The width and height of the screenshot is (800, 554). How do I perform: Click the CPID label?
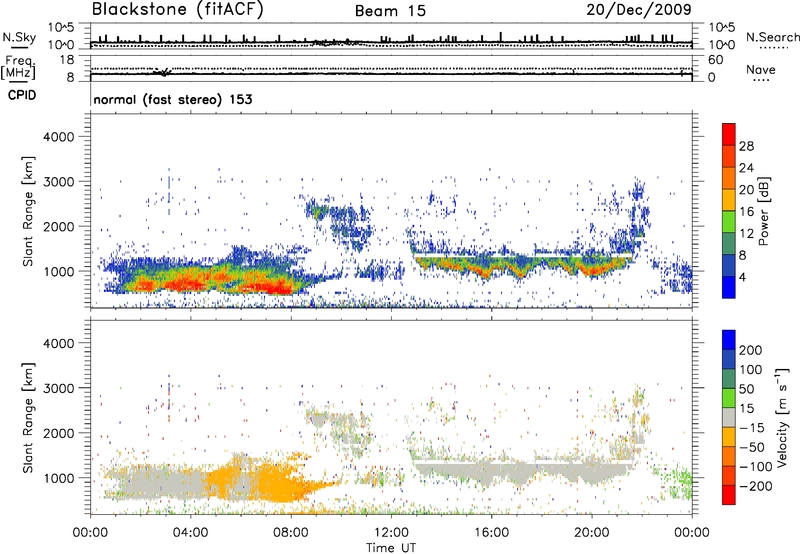point(22,95)
